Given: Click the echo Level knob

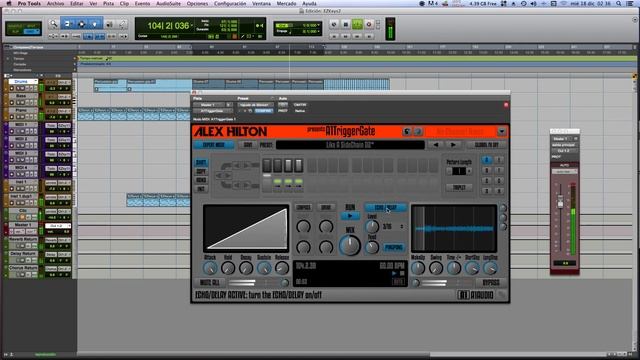Looking at the screenshot, I should point(372,227).
